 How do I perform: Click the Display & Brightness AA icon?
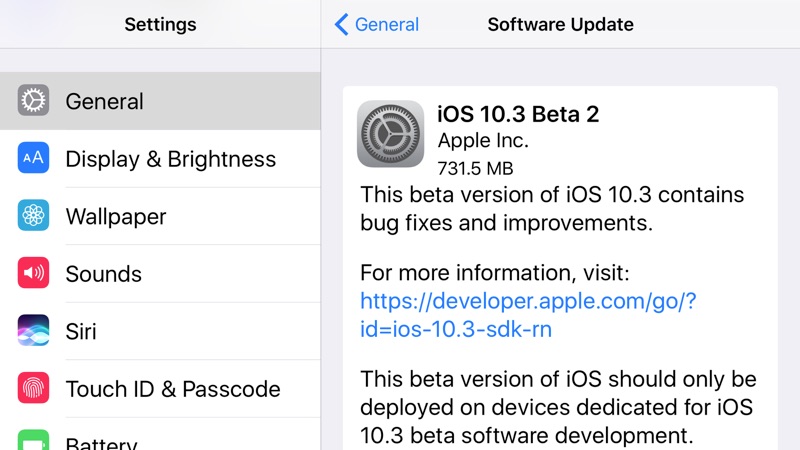pyautogui.click(x=33, y=158)
